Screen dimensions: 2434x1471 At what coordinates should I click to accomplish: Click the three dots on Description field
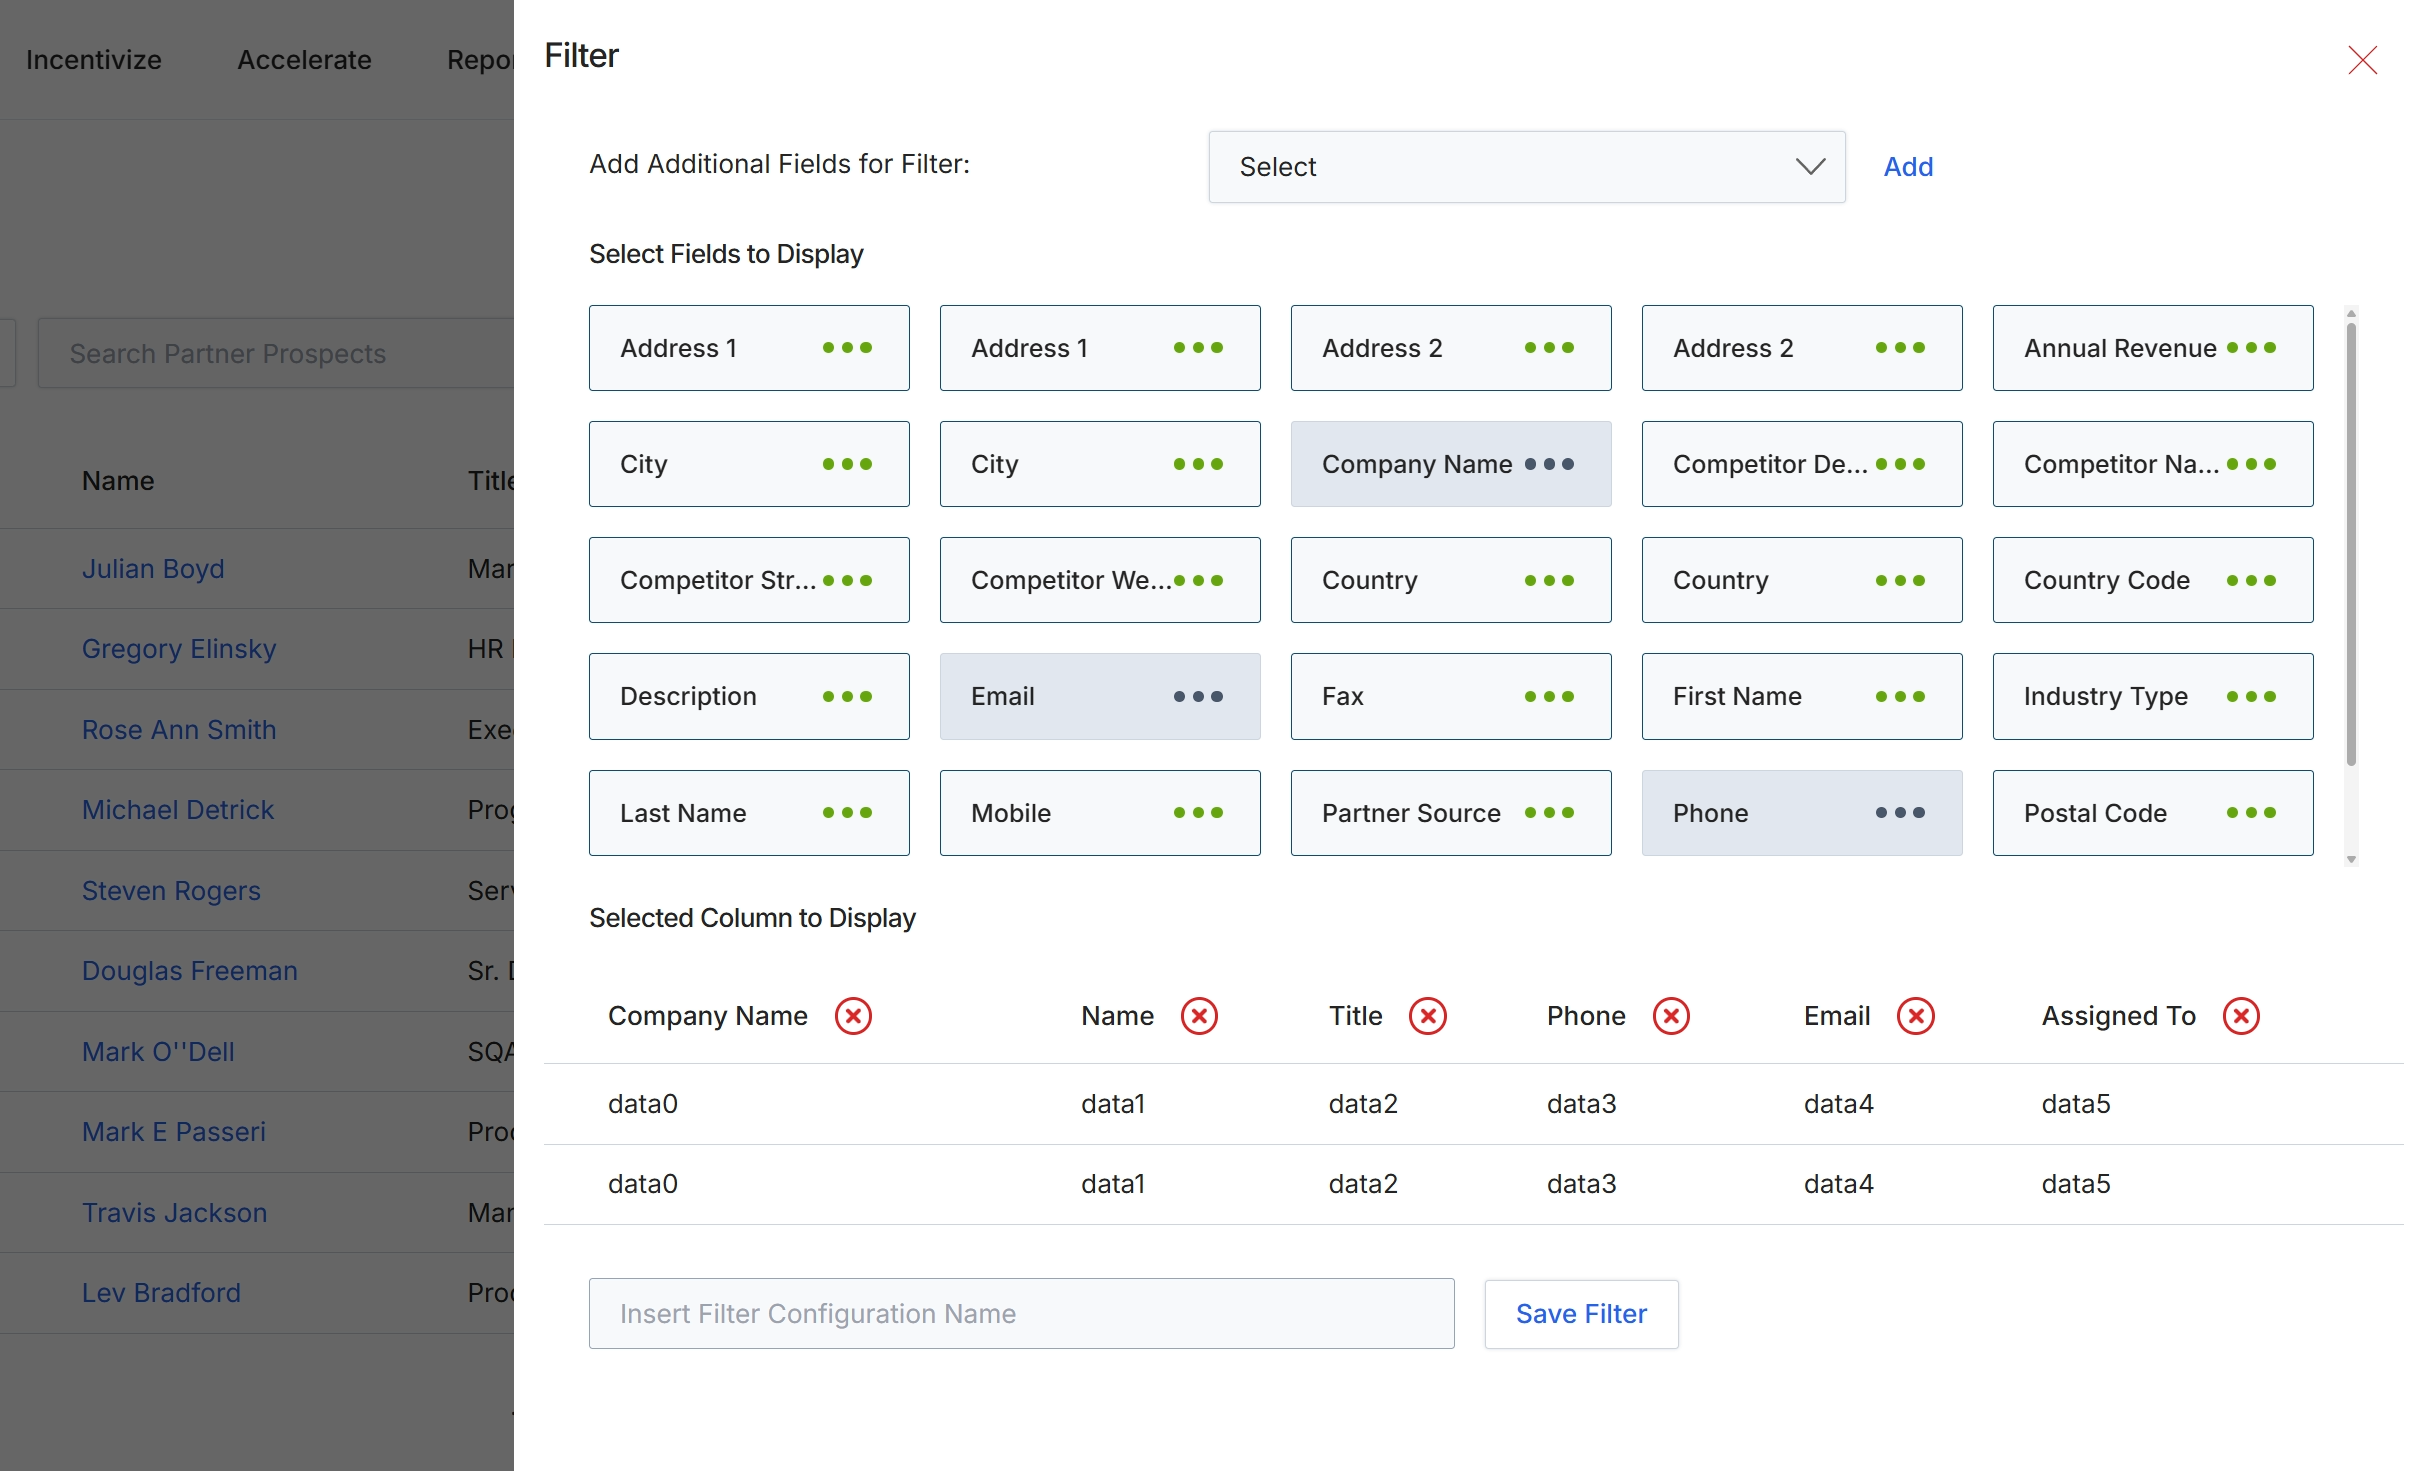[847, 696]
